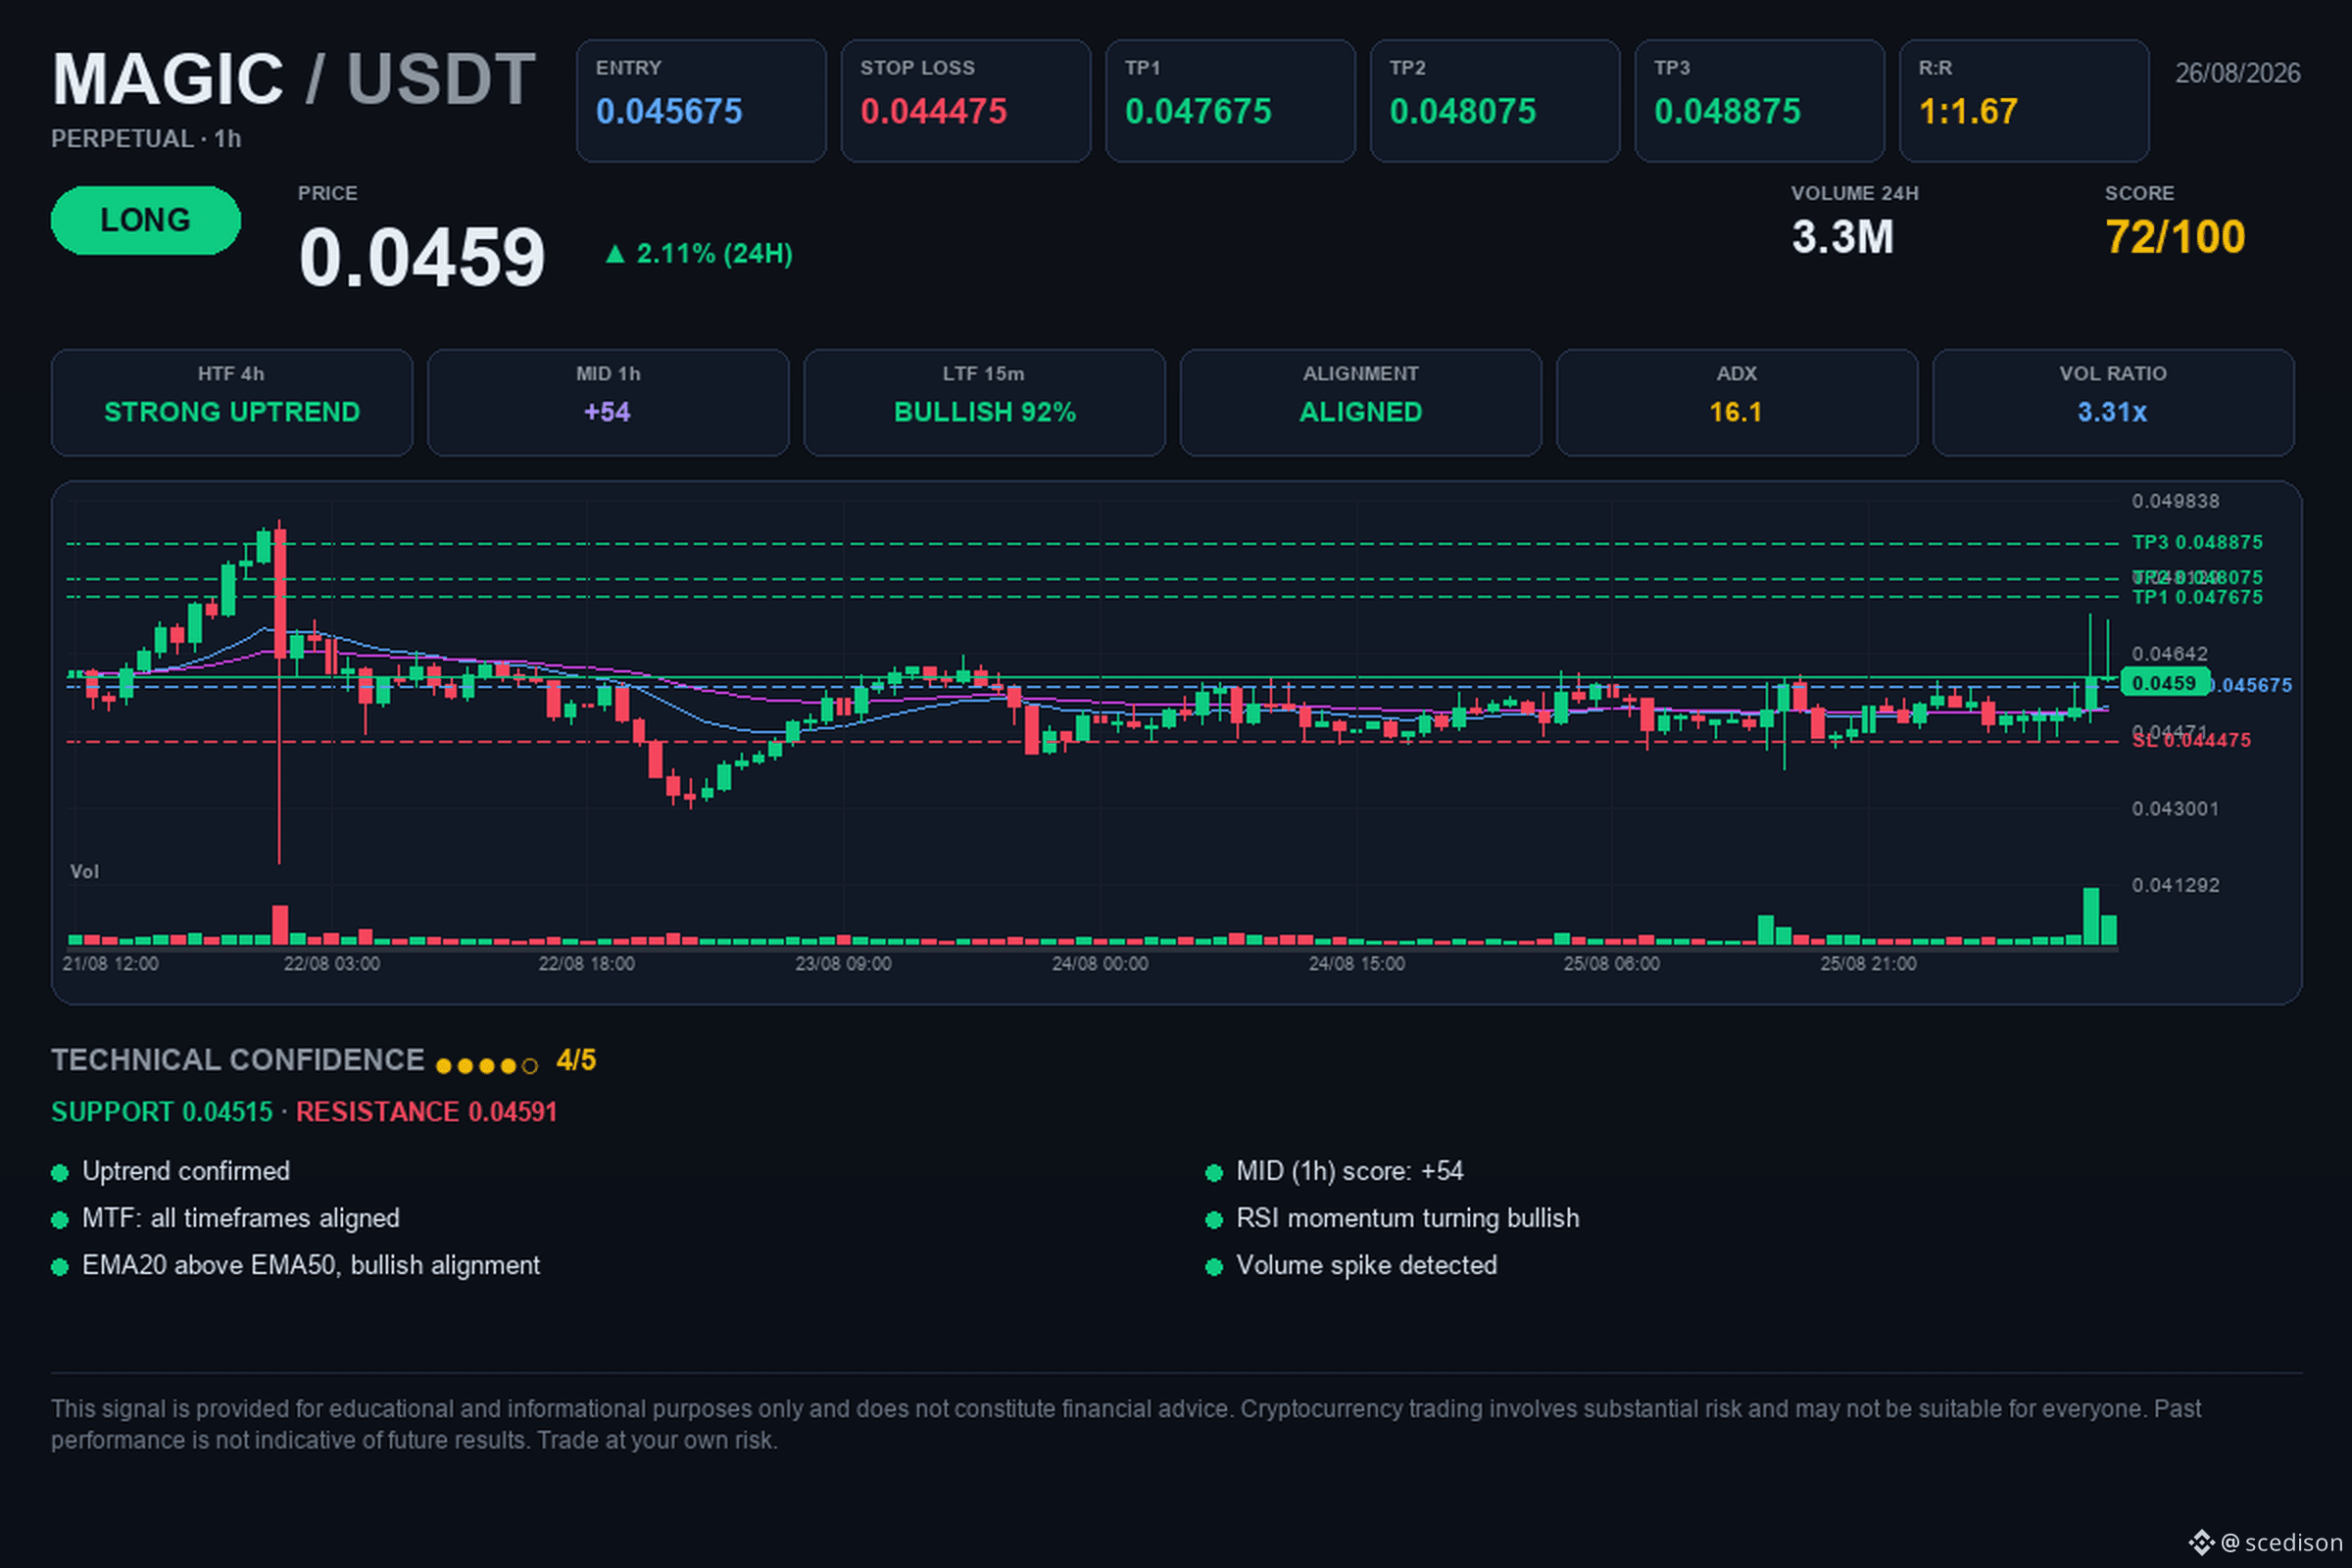
Task: Click the confidence dots rating indicator
Action: click(487, 1066)
